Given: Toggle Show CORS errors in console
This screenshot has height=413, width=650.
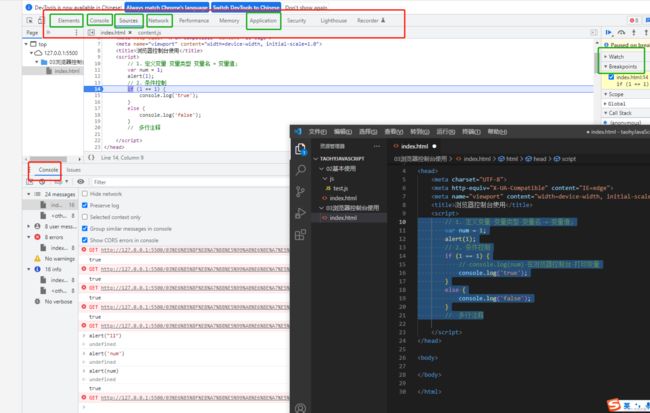Looking at the screenshot, I should tap(85, 240).
